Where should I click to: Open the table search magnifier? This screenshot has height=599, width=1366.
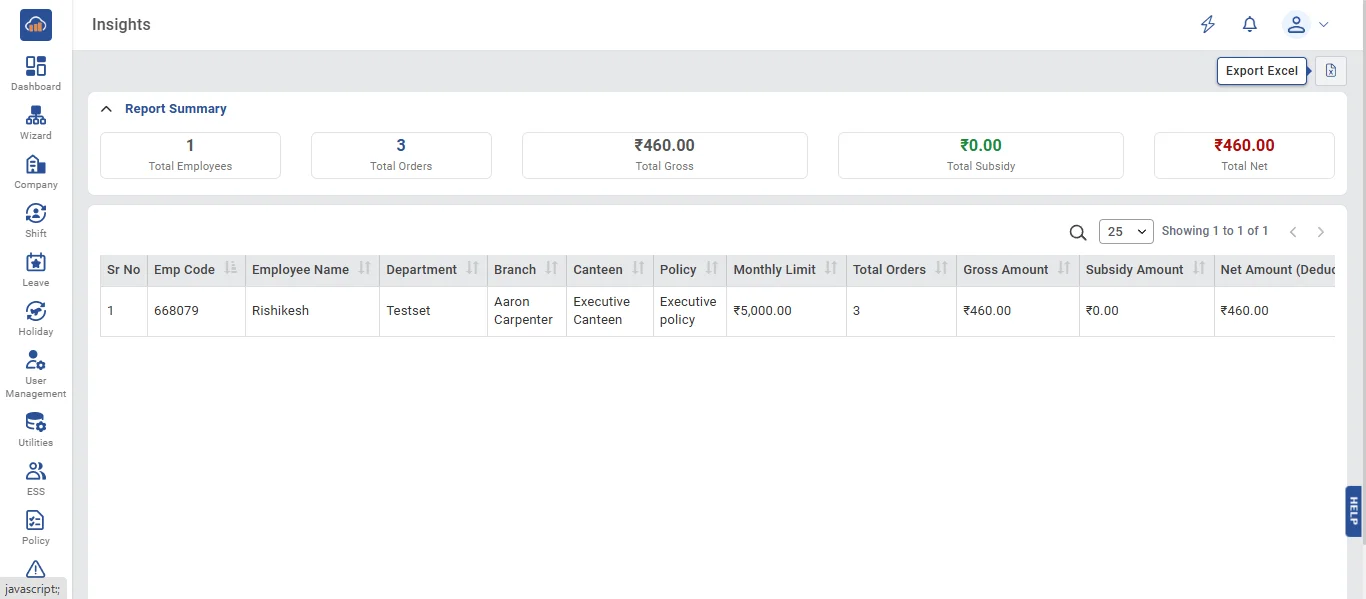tap(1078, 232)
